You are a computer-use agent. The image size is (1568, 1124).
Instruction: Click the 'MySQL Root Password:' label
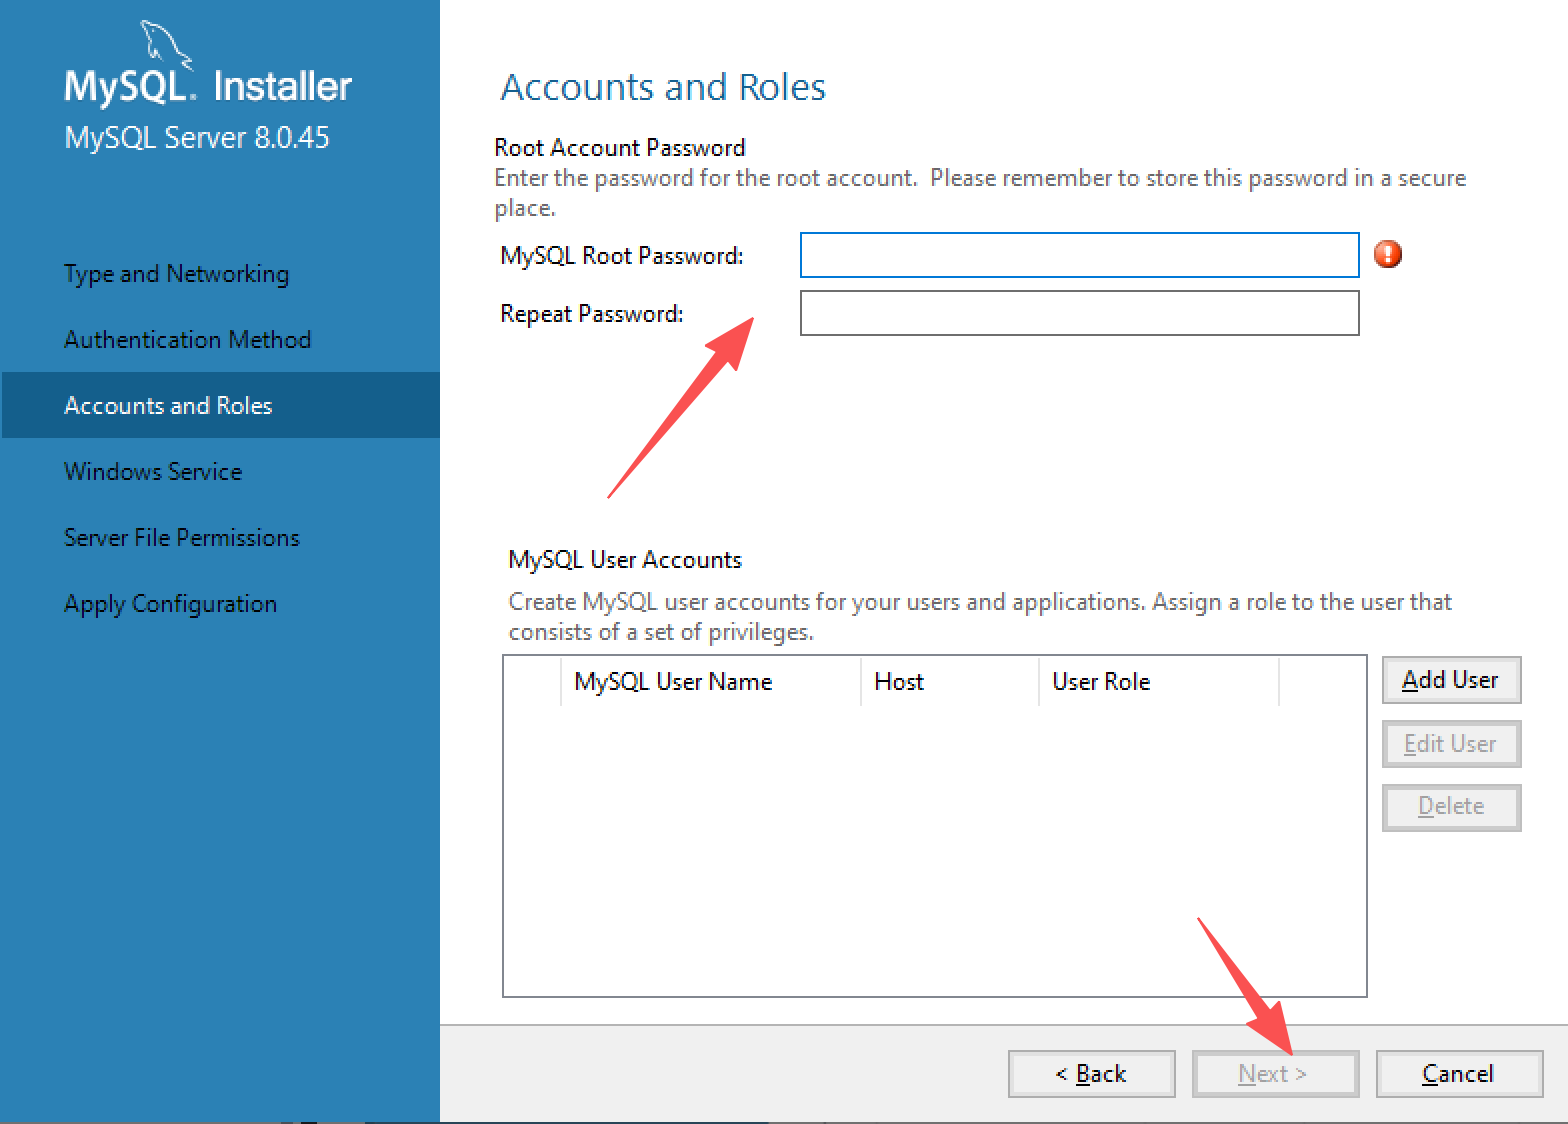point(622,256)
